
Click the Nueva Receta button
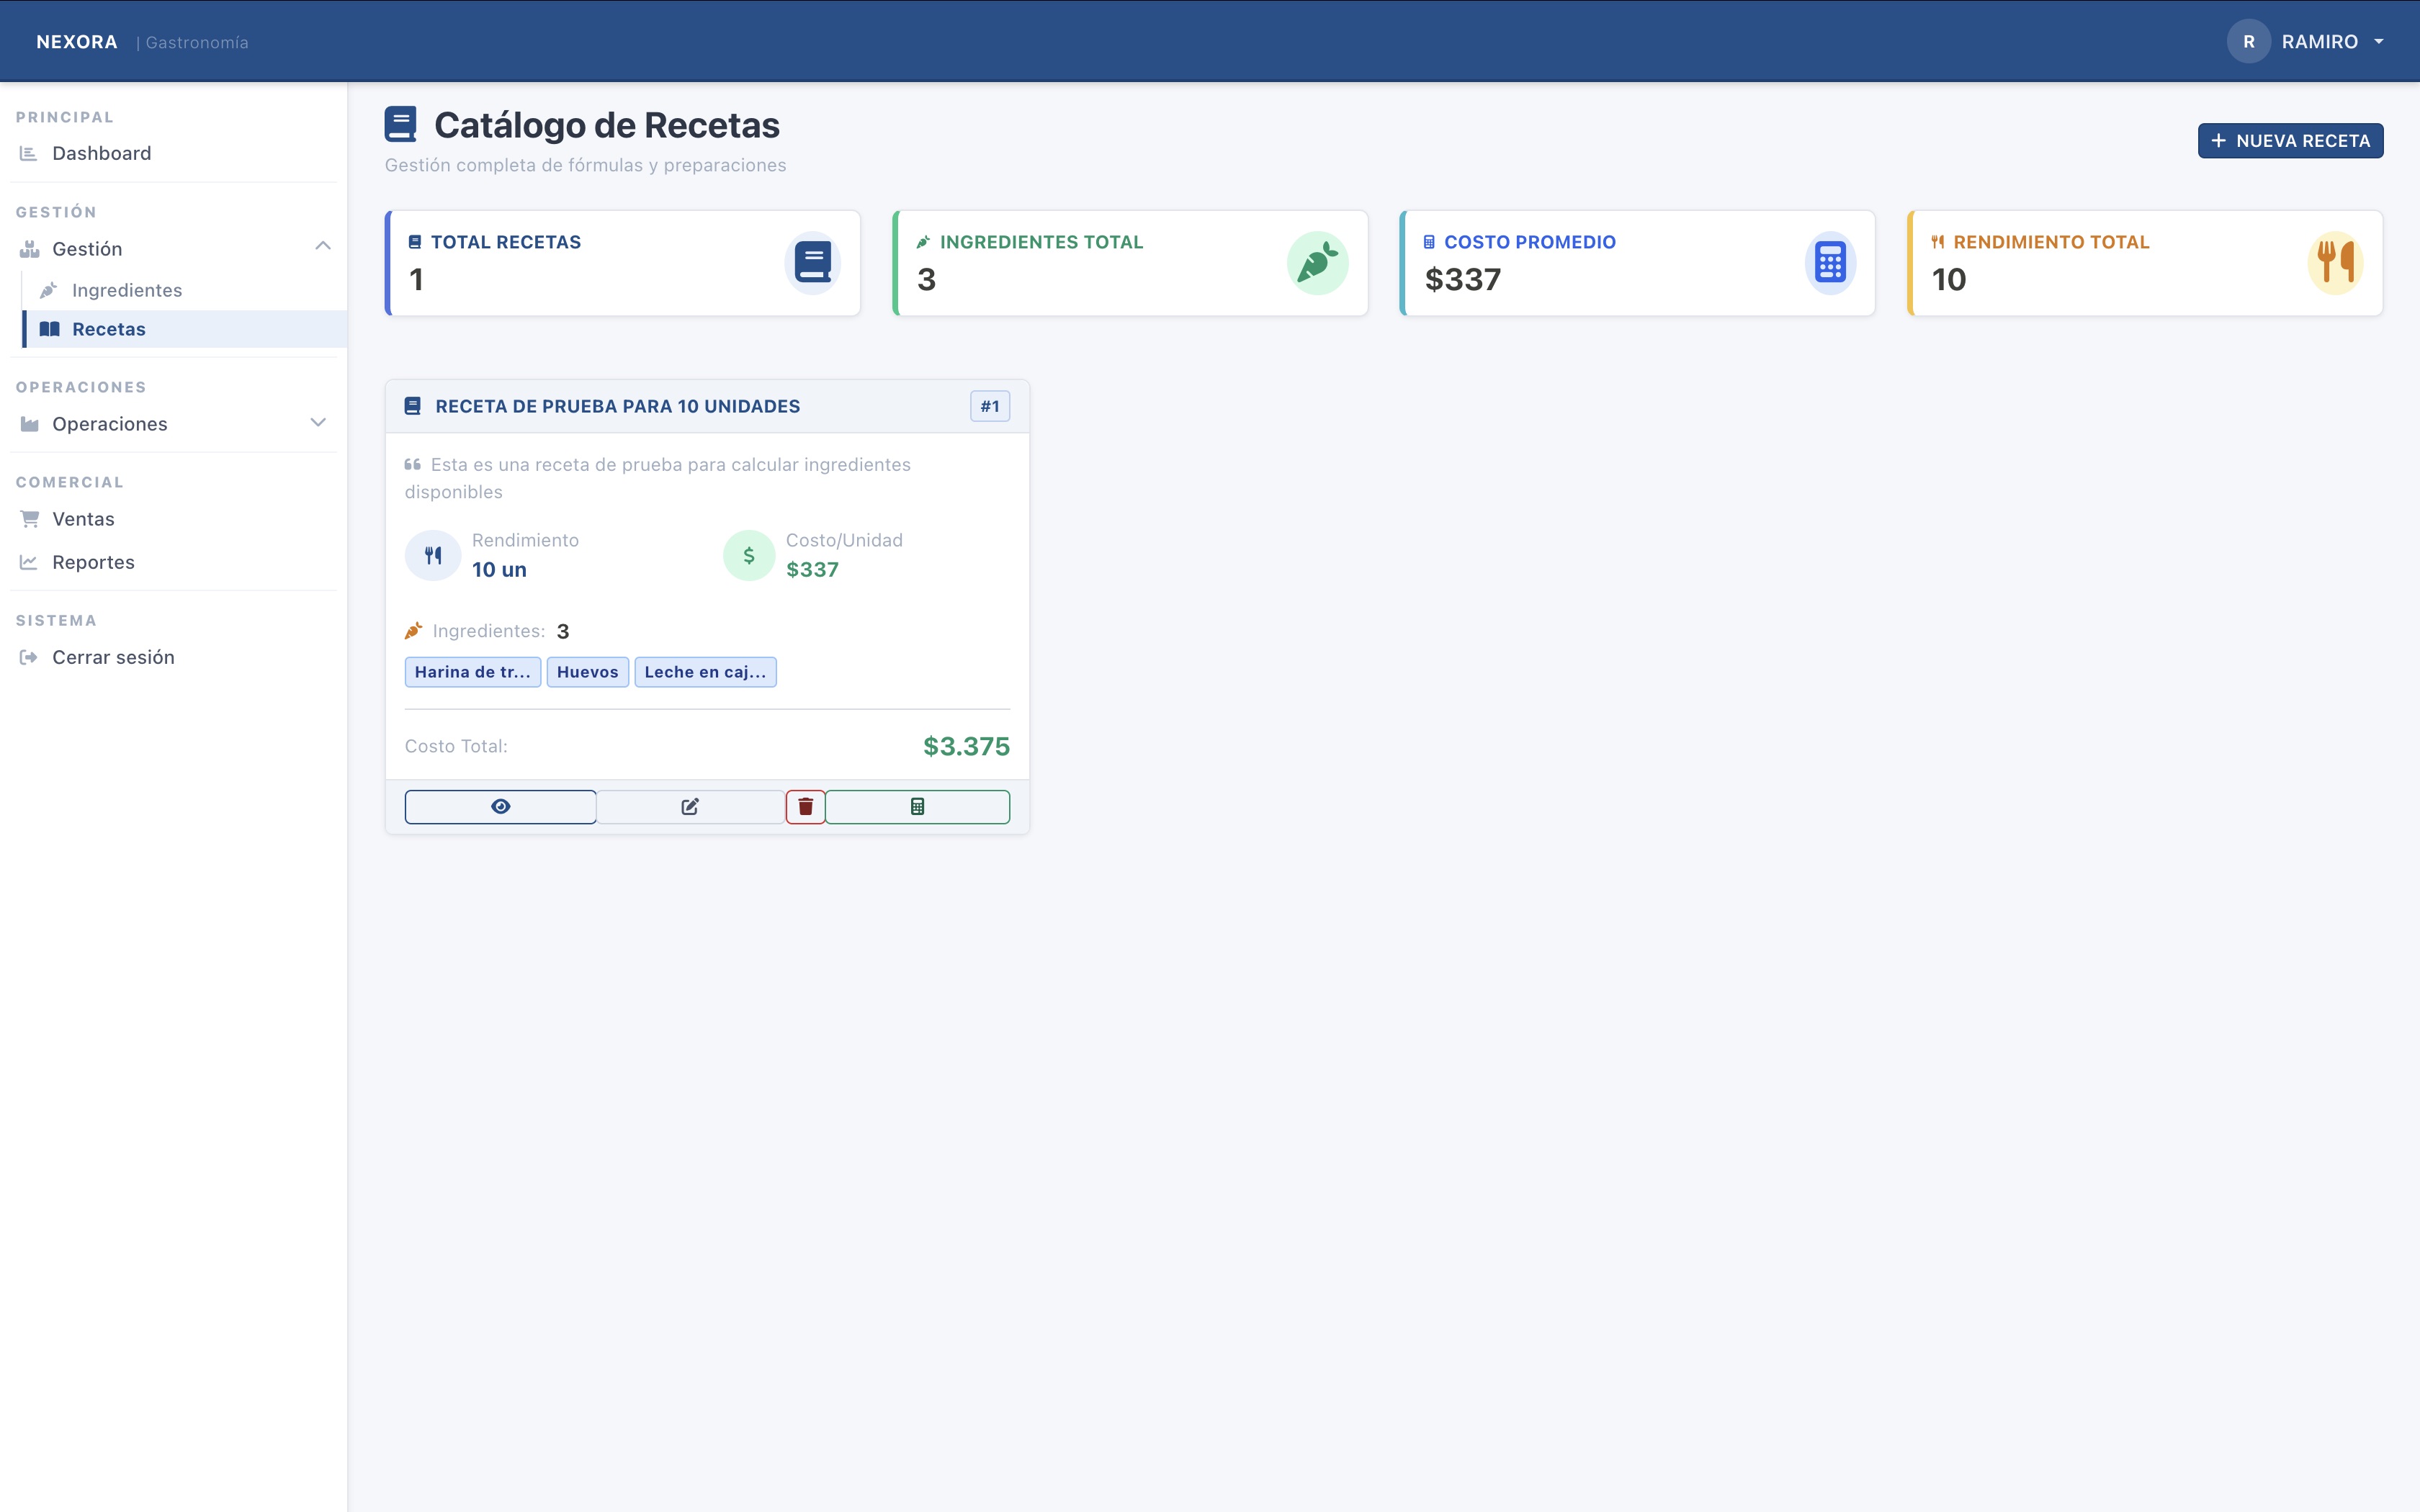tap(2290, 141)
